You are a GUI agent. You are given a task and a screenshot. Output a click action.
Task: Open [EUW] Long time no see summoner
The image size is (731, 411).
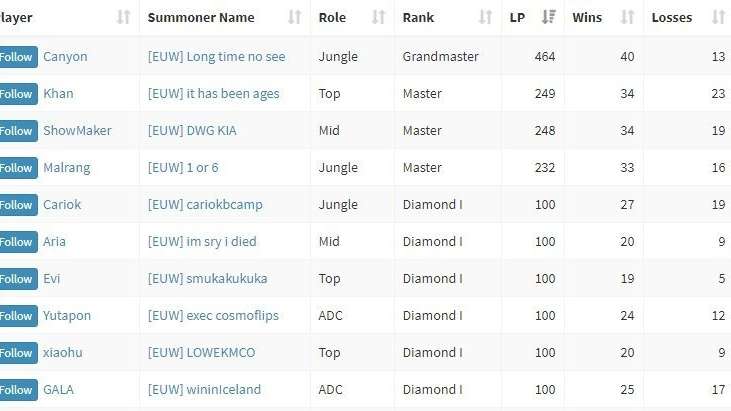[216, 57]
